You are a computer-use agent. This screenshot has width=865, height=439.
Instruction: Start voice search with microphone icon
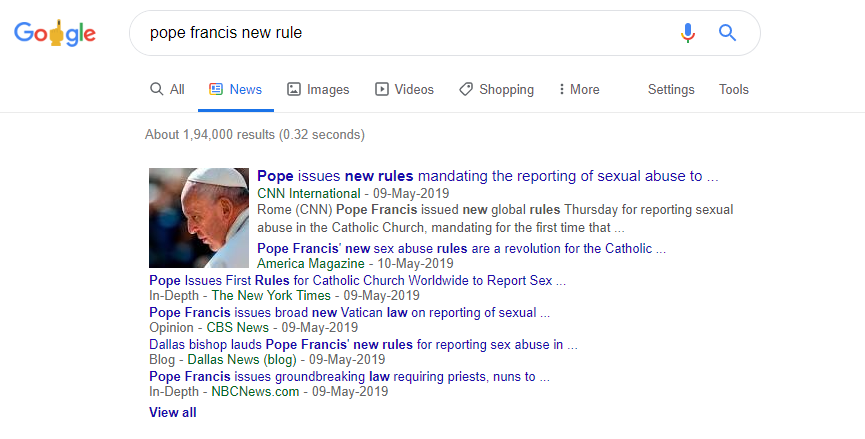(x=687, y=33)
